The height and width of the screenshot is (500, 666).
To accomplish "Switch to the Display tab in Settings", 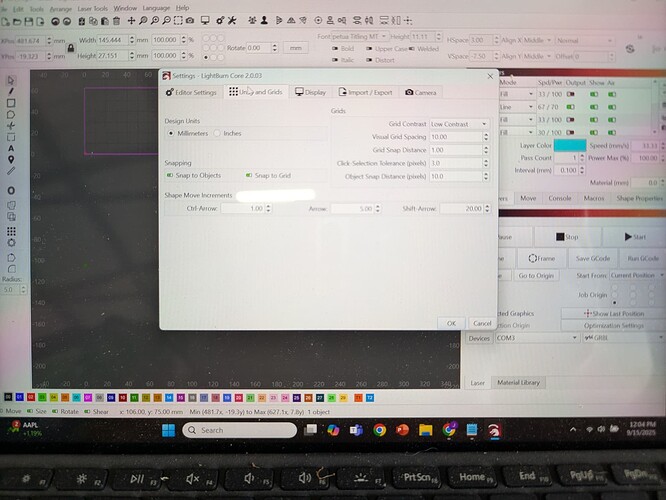I will click(x=310, y=92).
